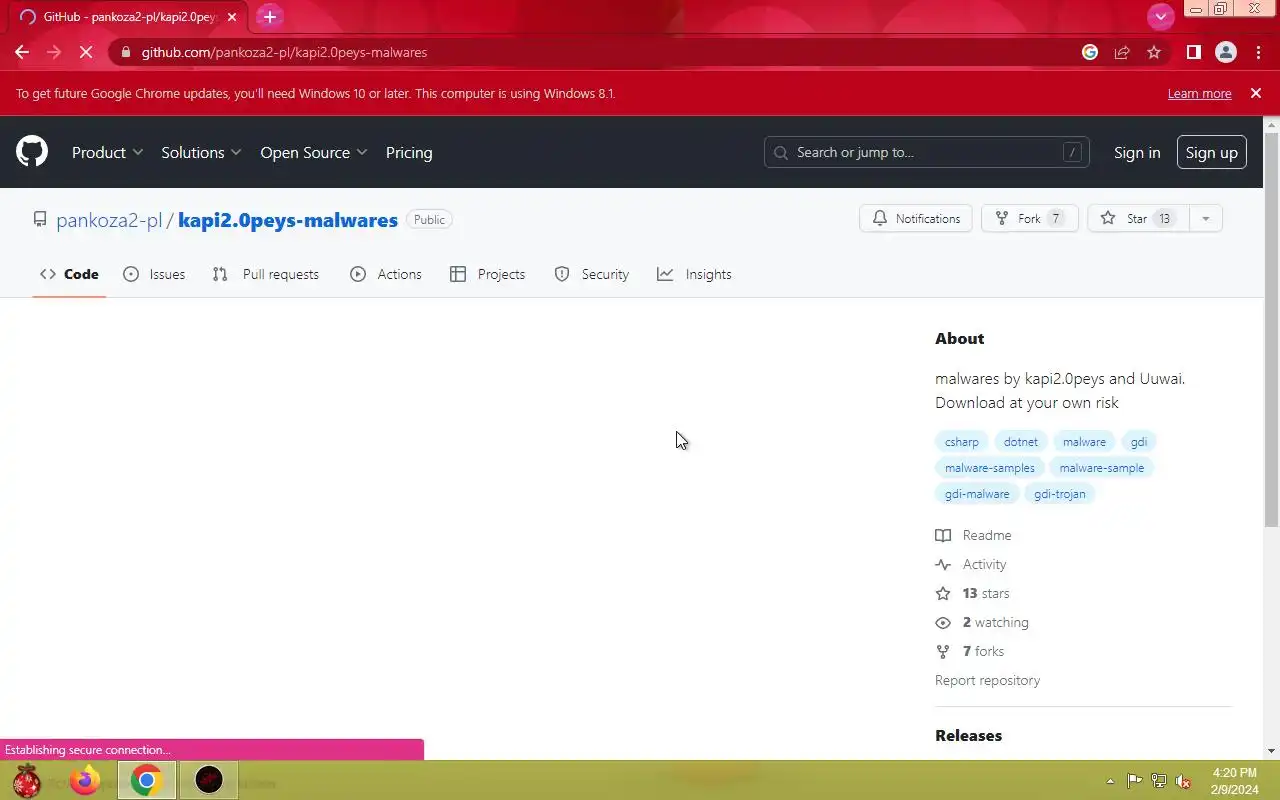This screenshot has height=800, width=1280.
Task: Select the malware topic tag
Action: [1084, 441]
